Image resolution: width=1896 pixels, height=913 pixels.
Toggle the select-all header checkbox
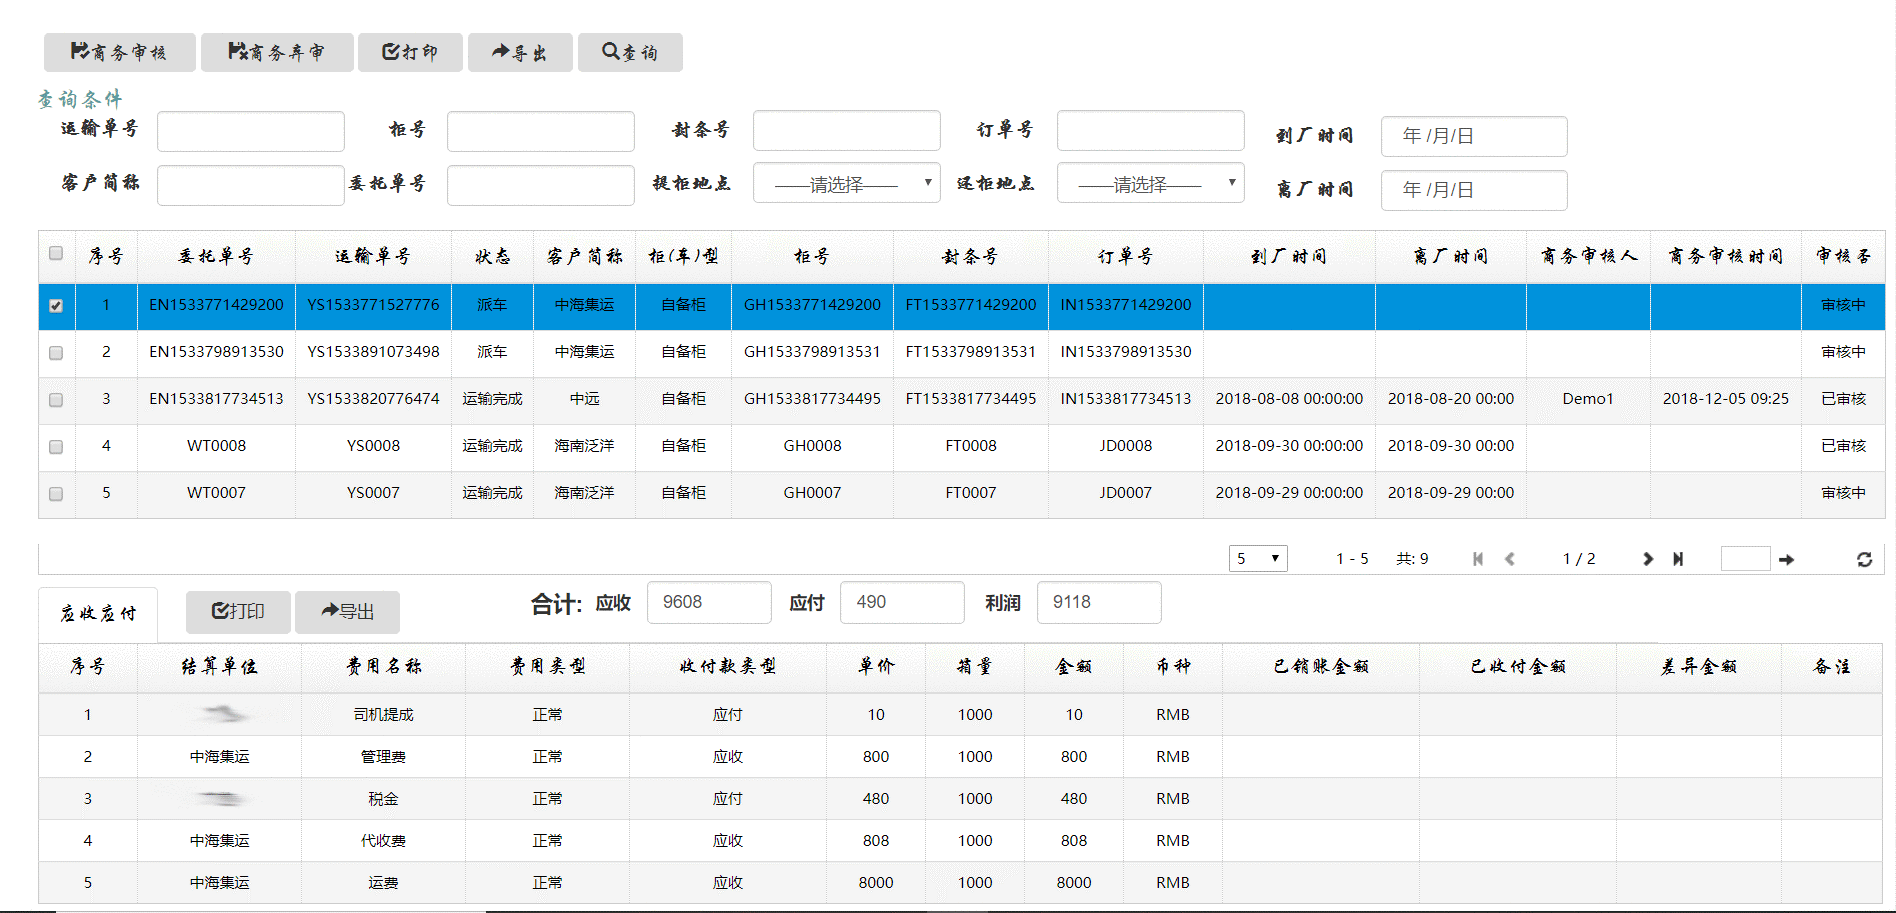point(56,253)
